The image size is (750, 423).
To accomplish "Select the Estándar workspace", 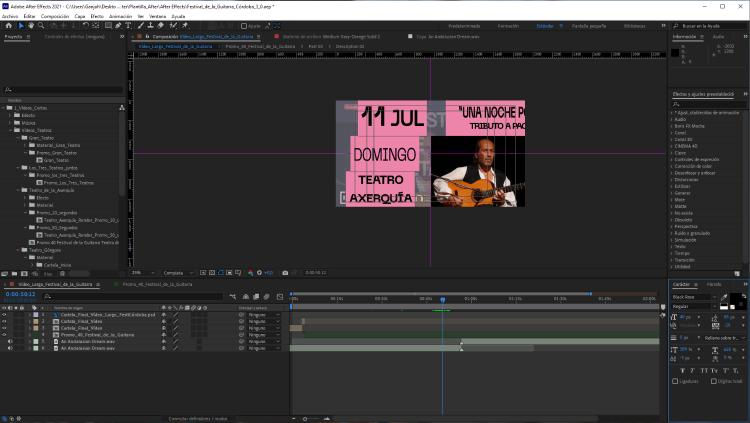I will click(x=545, y=26).
